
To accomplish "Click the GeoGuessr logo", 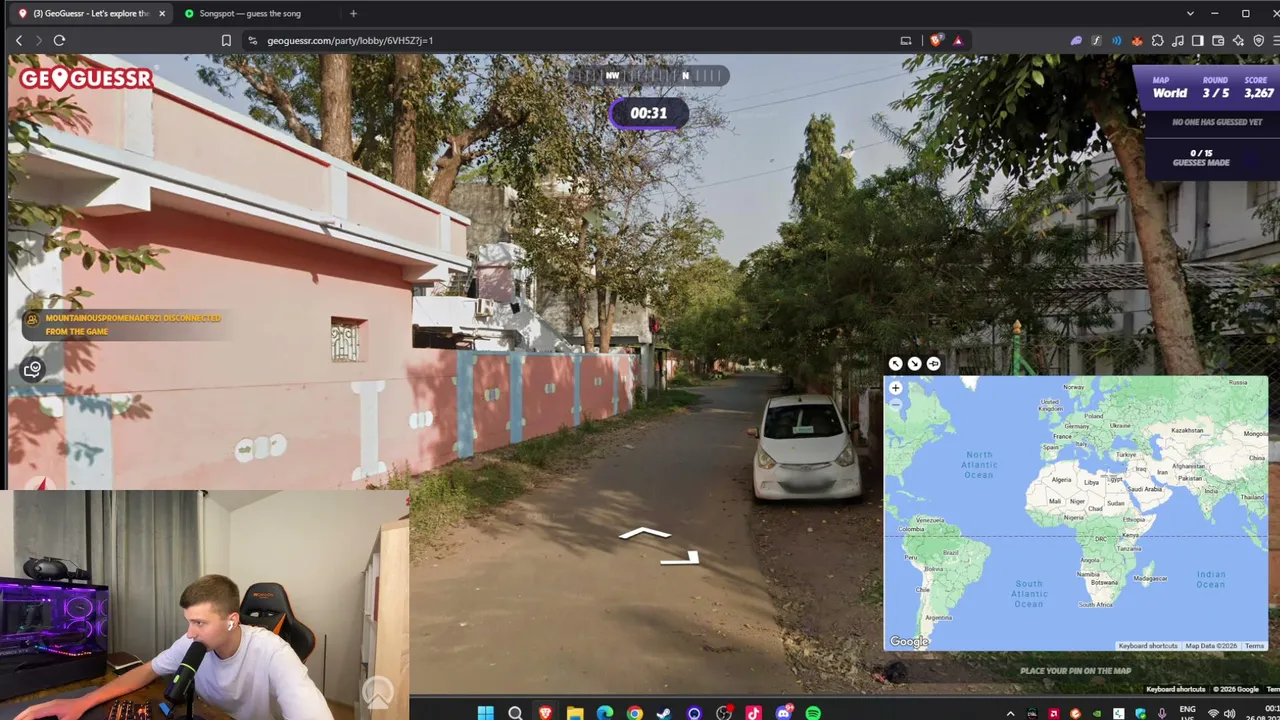I will (x=86, y=78).
